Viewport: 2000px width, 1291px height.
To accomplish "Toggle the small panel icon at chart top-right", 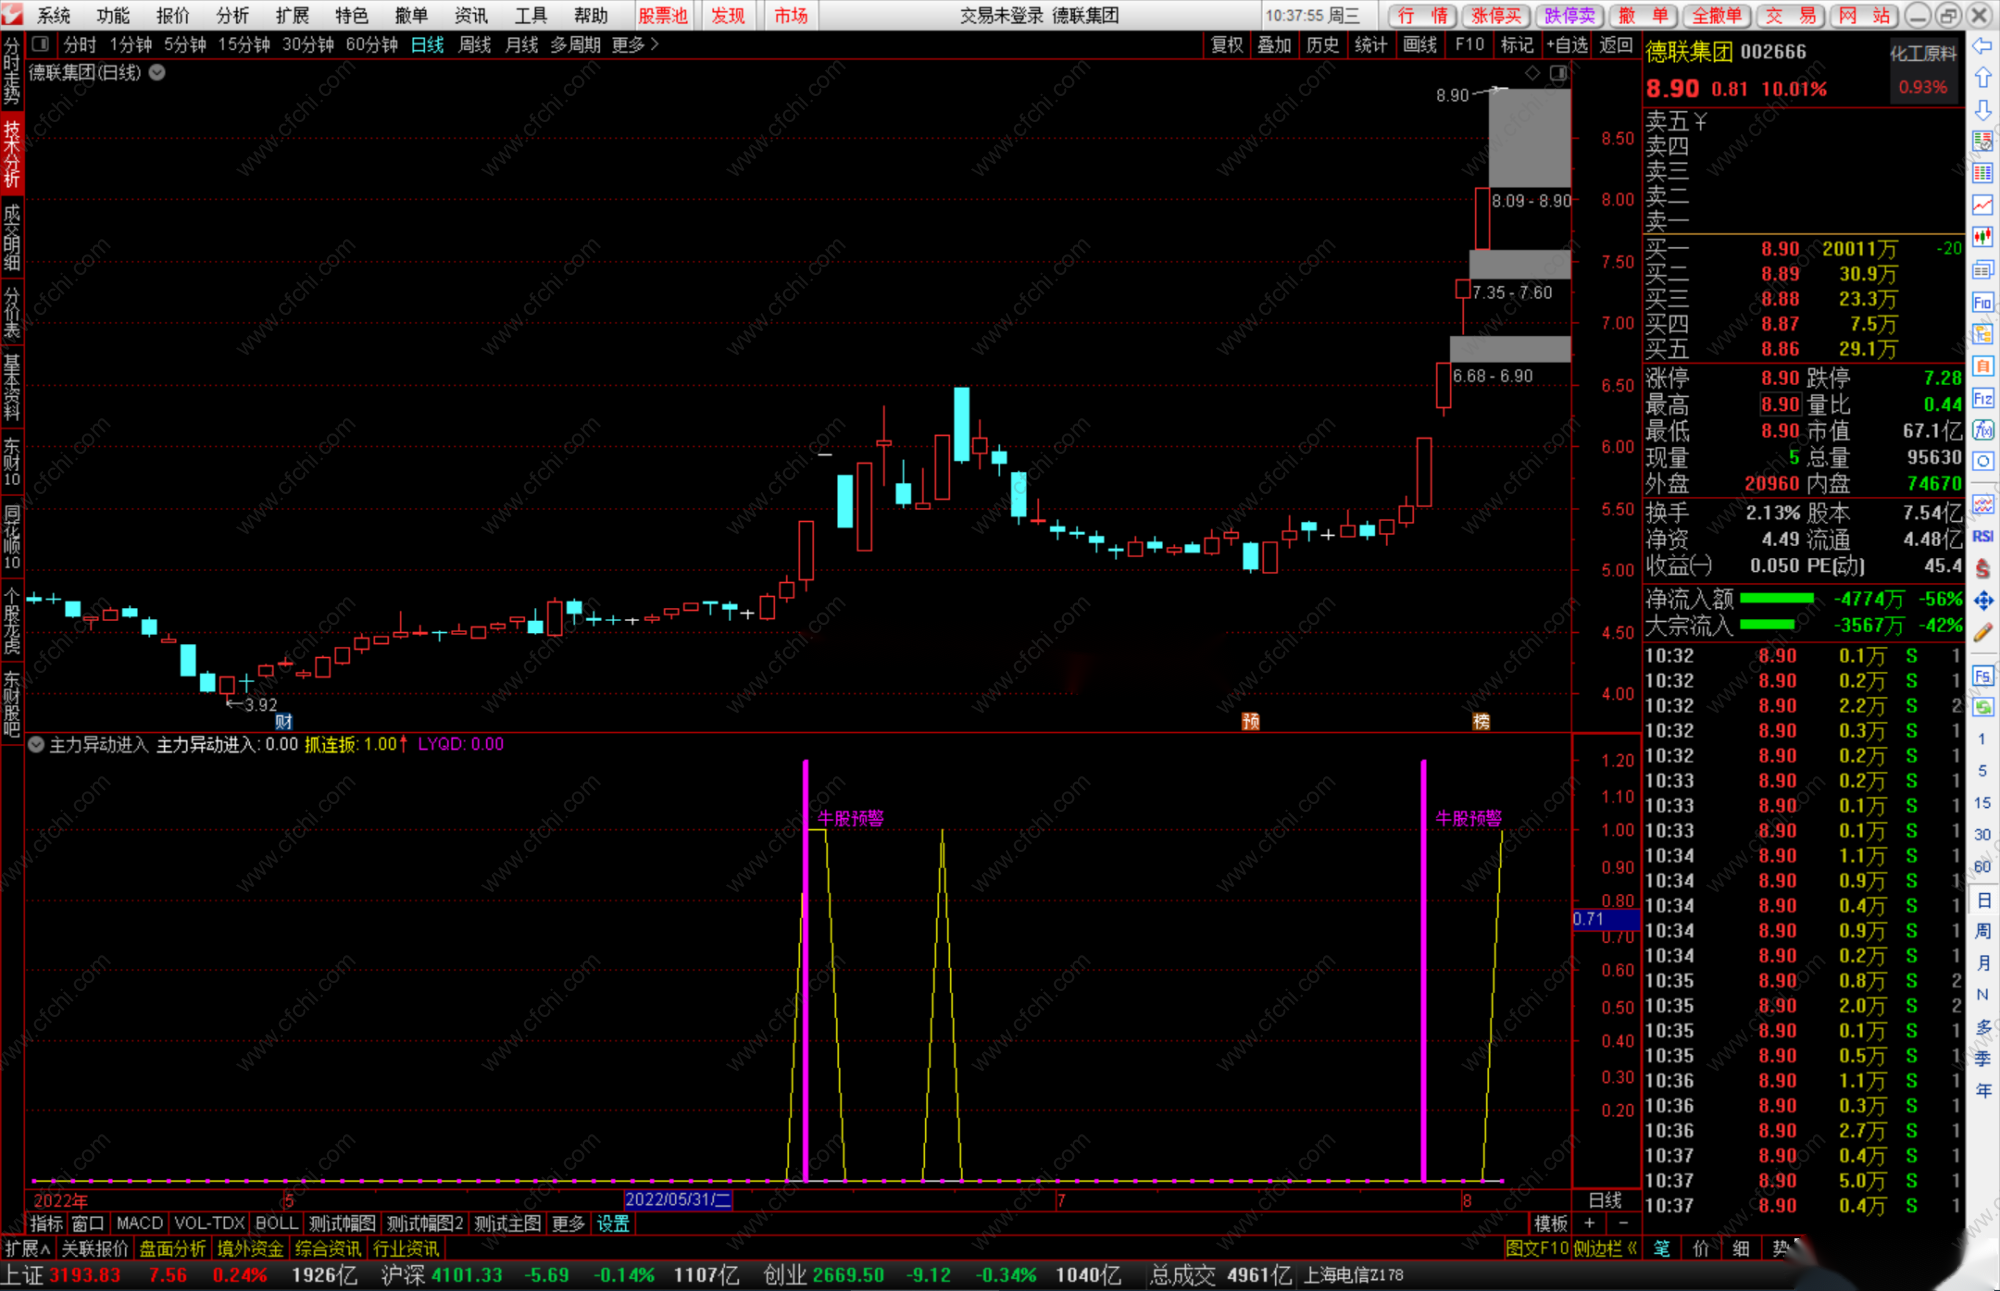I will tap(1558, 73).
